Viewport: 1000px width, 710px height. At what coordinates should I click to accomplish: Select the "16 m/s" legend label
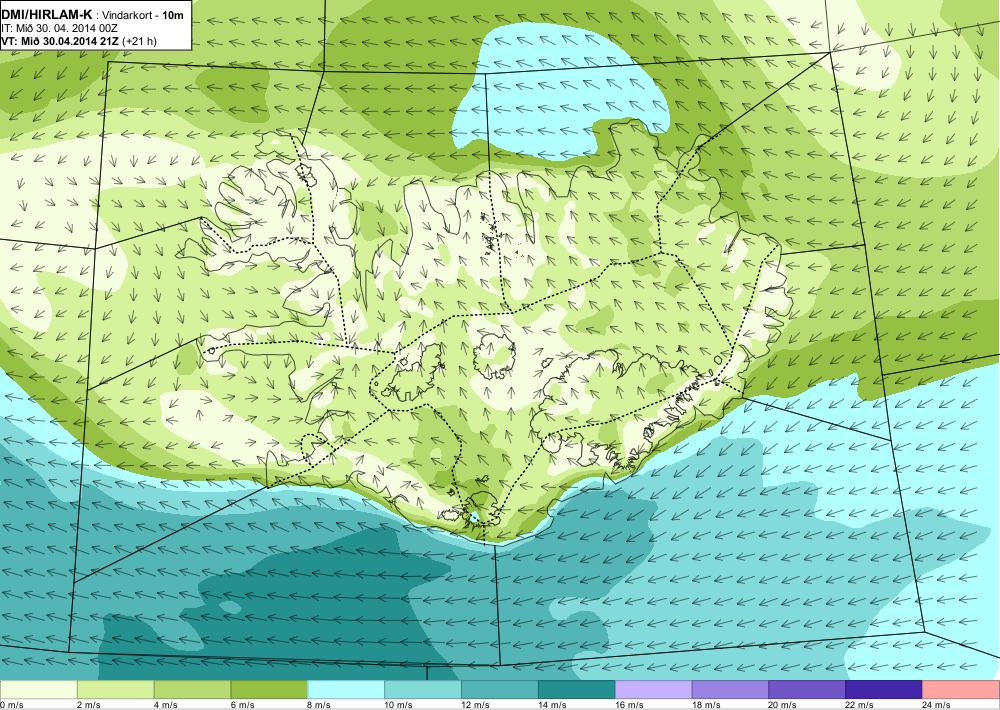[629, 705]
